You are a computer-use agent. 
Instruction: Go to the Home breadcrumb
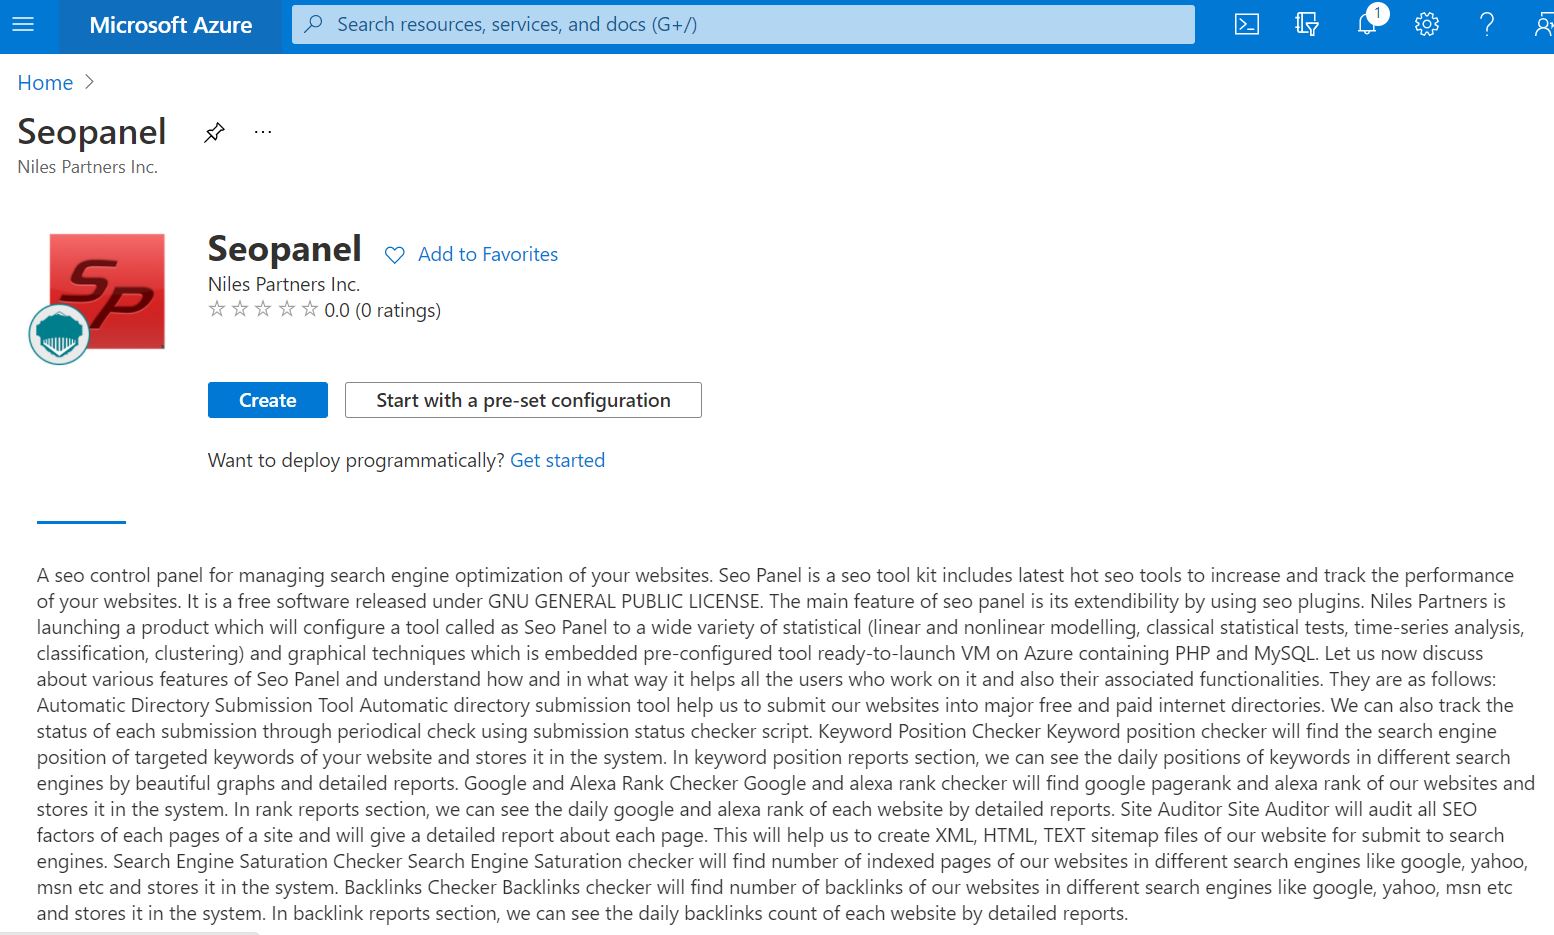click(45, 83)
